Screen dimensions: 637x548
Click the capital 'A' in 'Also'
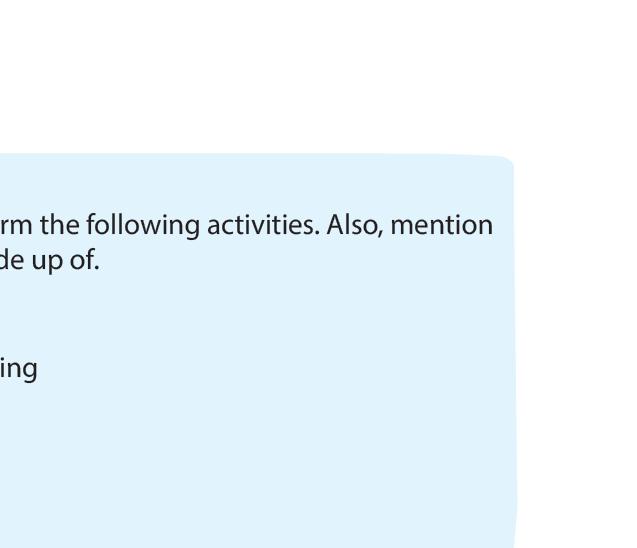[335, 225]
